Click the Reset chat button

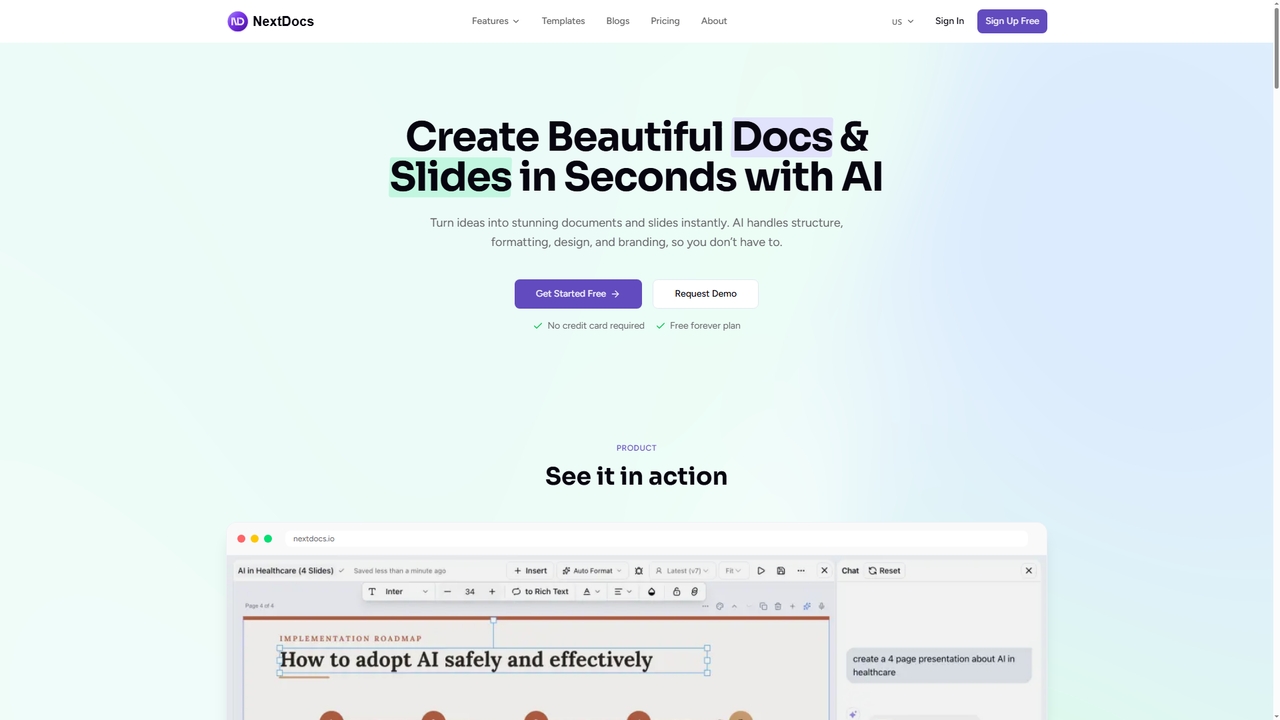(x=884, y=571)
